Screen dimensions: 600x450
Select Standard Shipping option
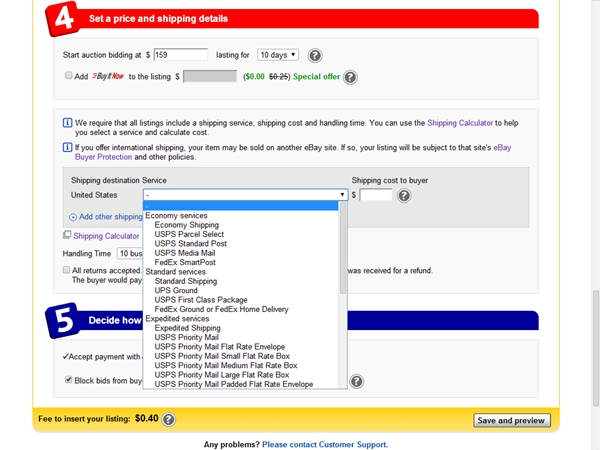click(186, 281)
